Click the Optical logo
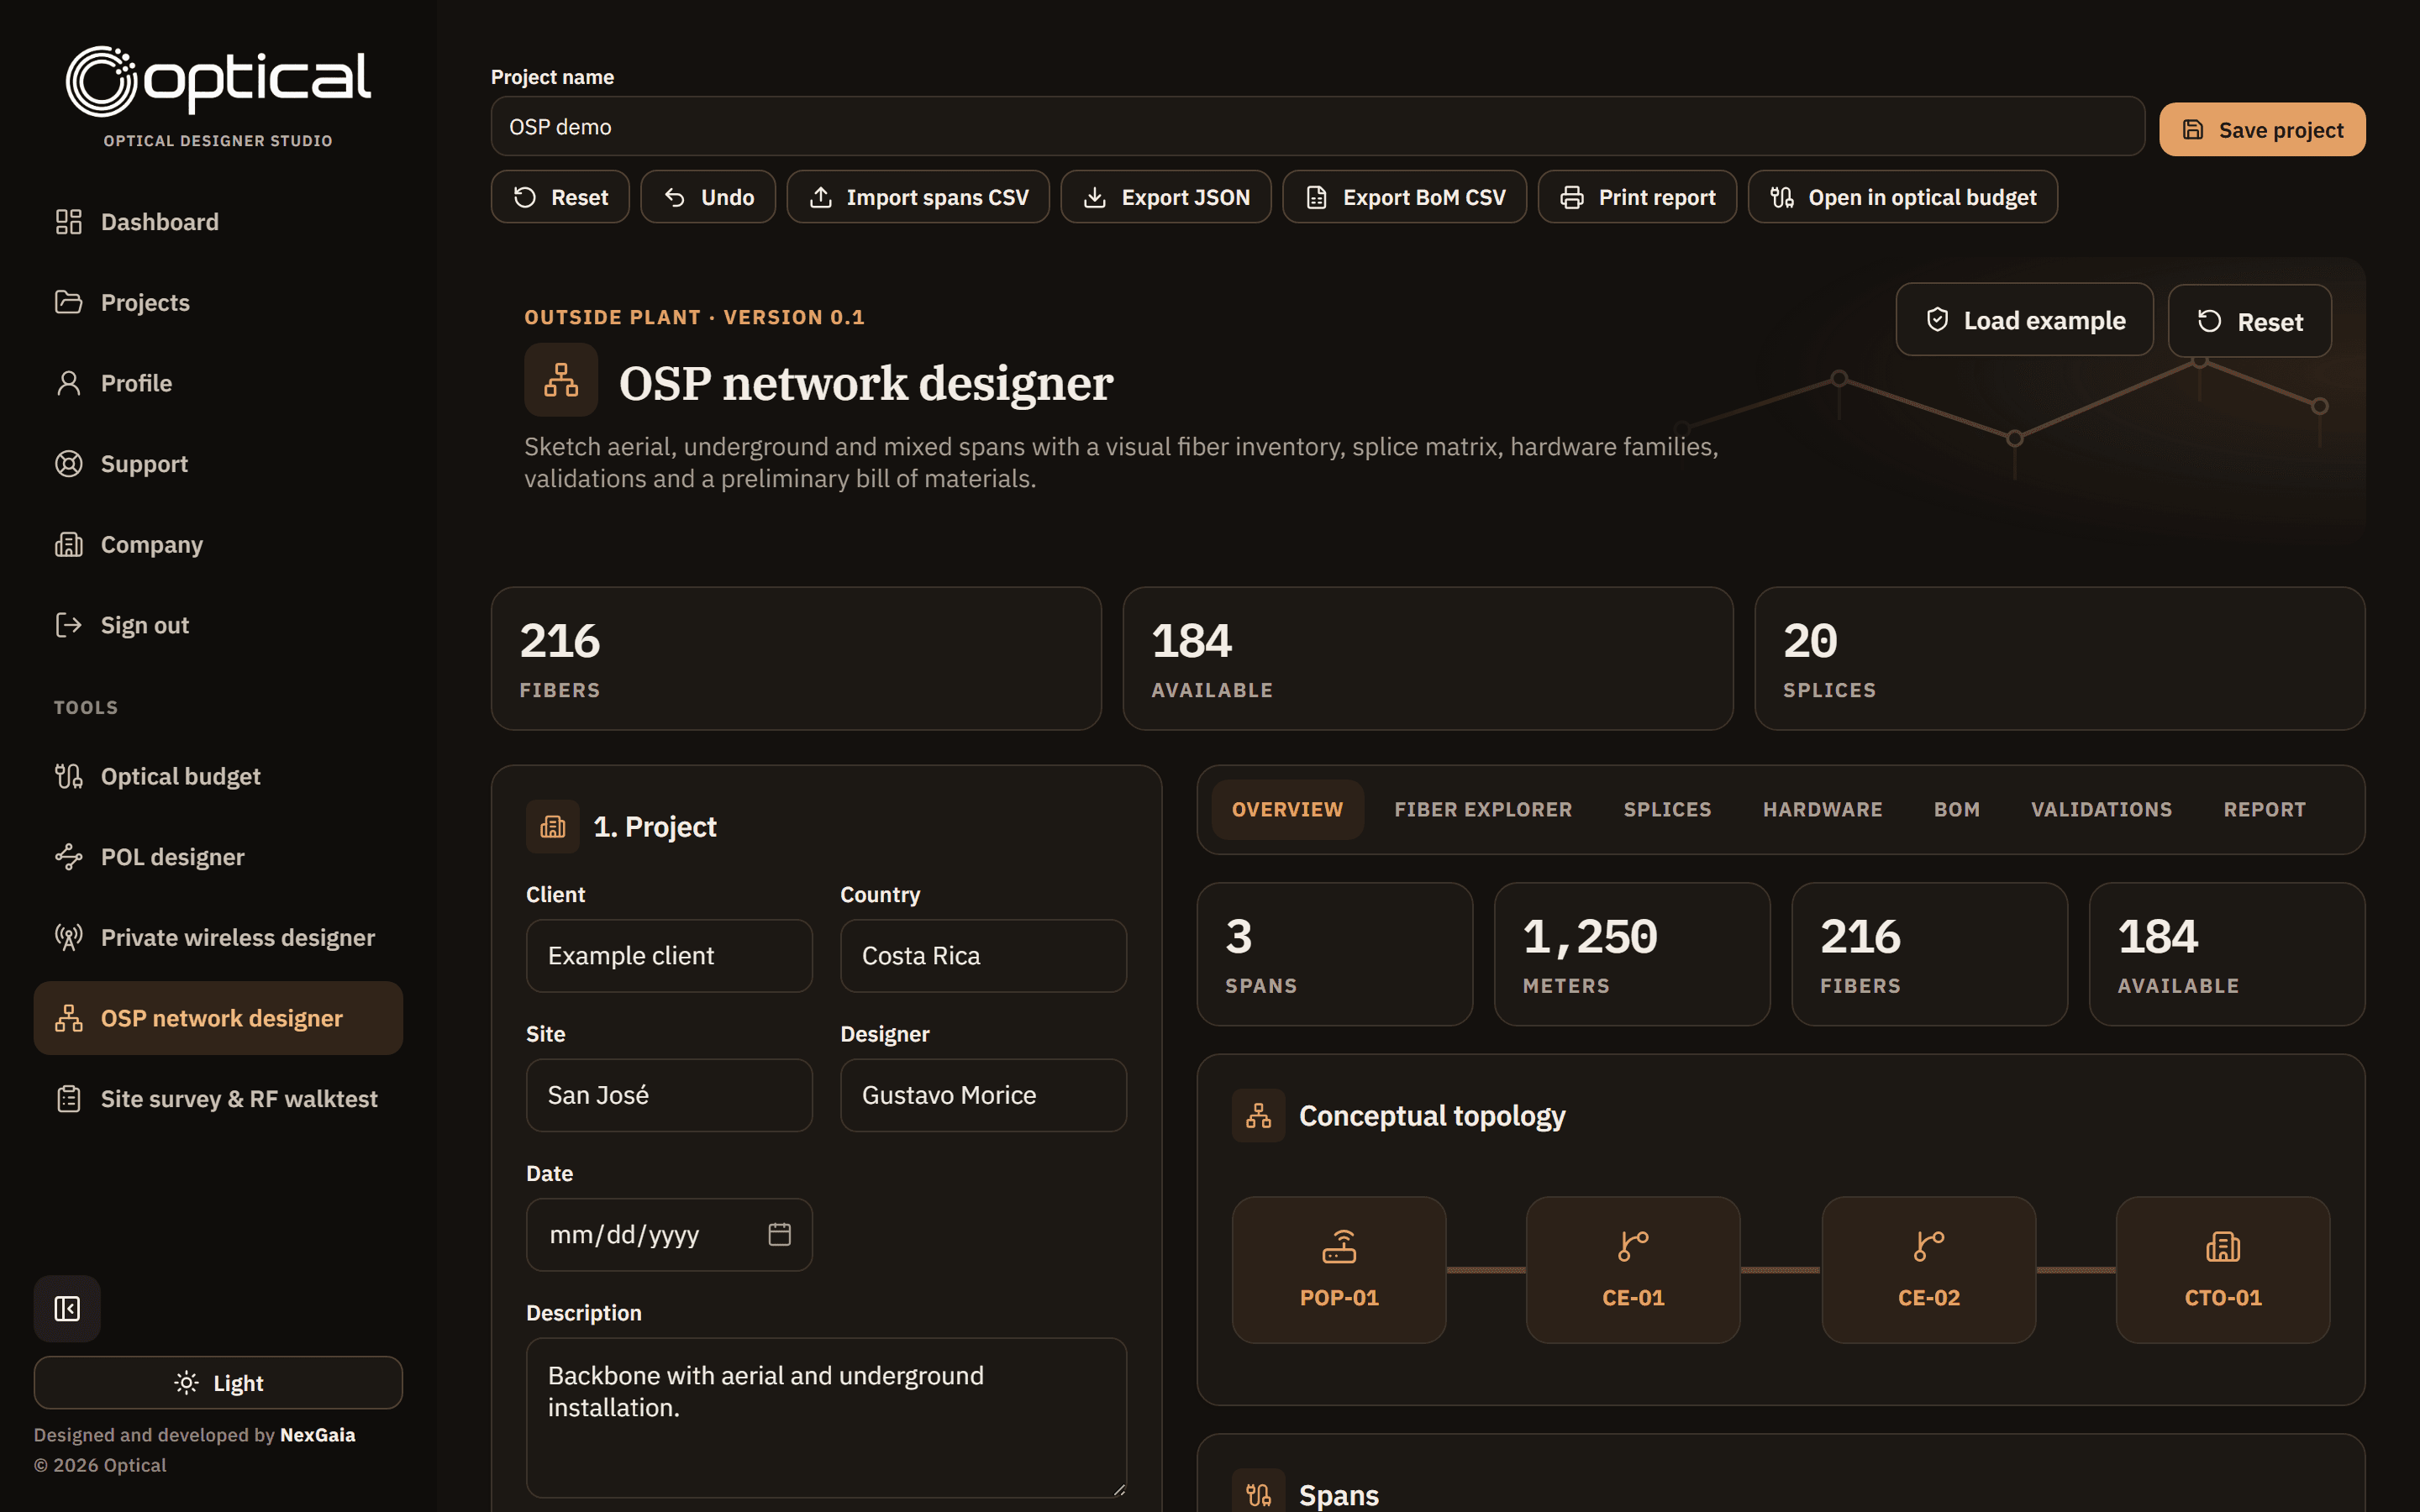The height and width of the screenshot is (1512, 2420). click(x=218, y=81)
